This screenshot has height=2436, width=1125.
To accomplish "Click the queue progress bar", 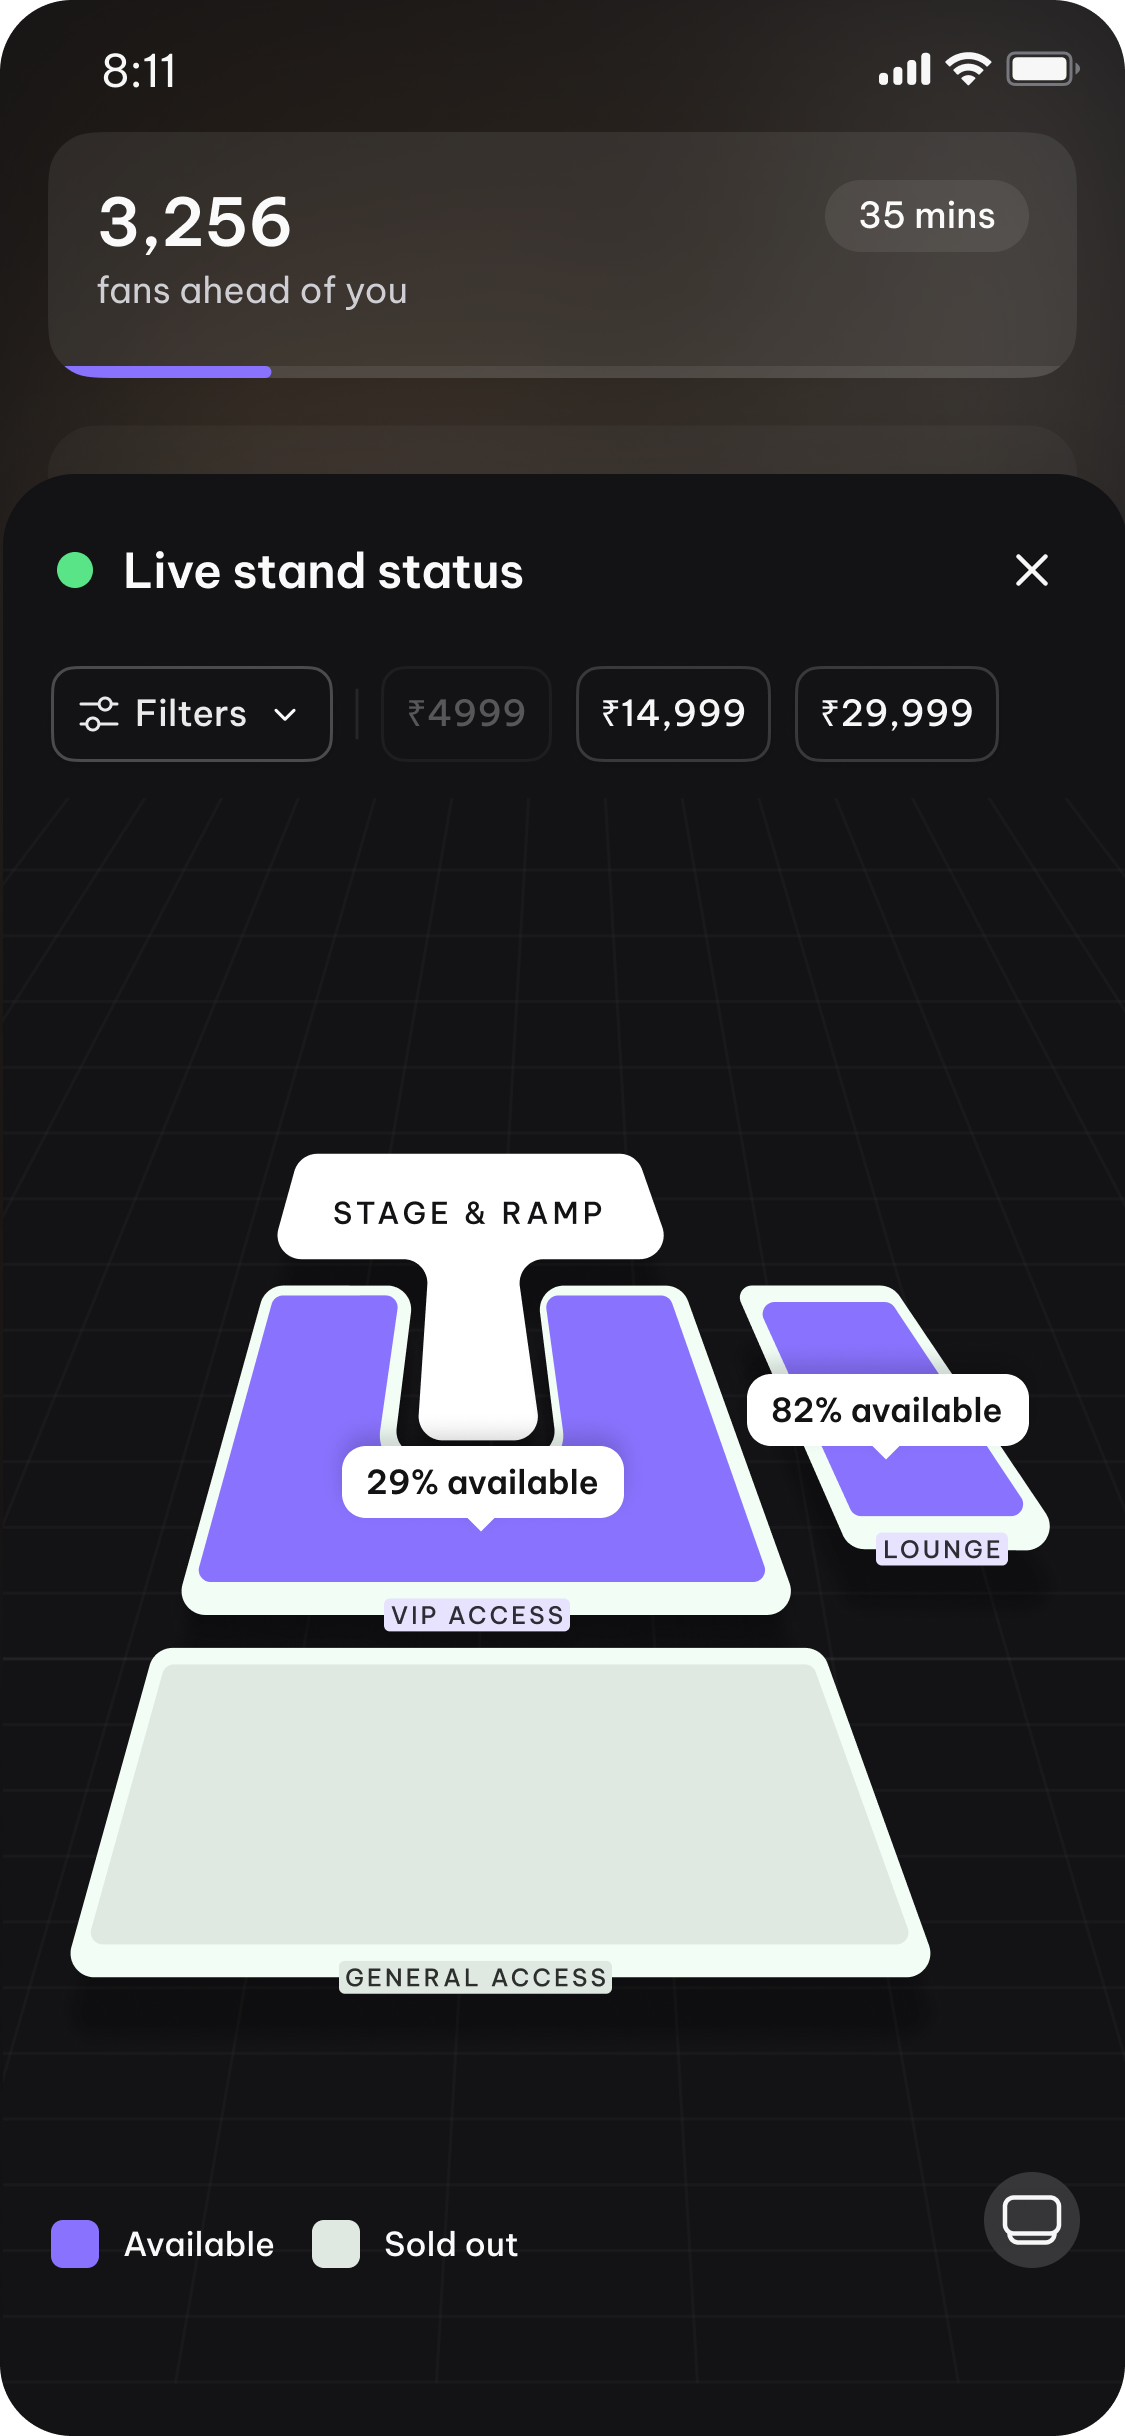I will 562,372.
